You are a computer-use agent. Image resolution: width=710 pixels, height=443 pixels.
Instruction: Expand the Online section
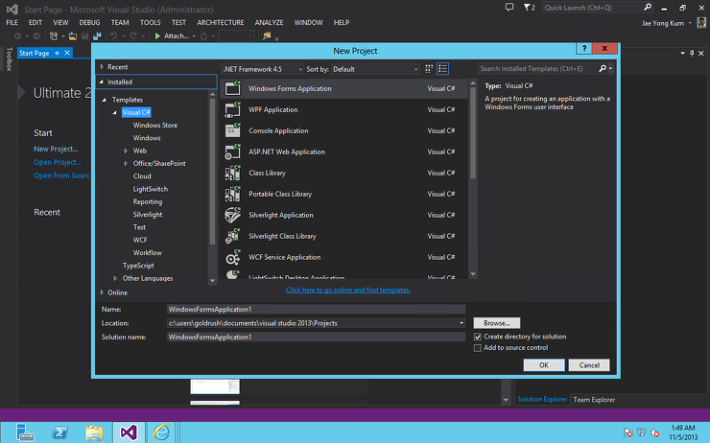click(102, 293)
